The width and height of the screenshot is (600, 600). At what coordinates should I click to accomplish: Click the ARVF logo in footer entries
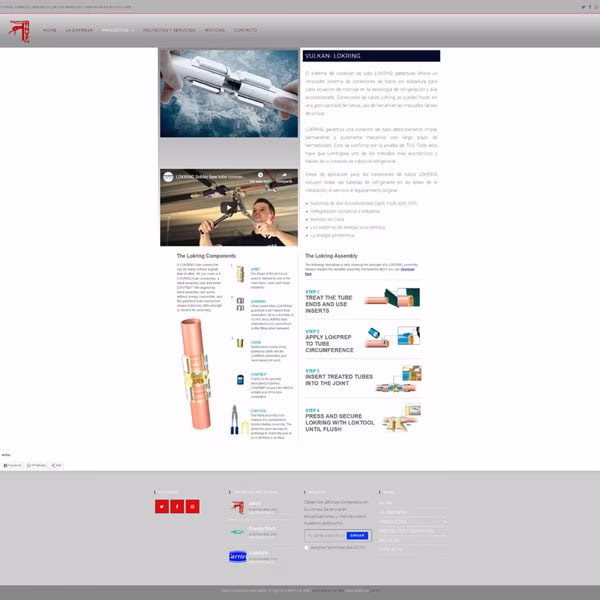238,507
